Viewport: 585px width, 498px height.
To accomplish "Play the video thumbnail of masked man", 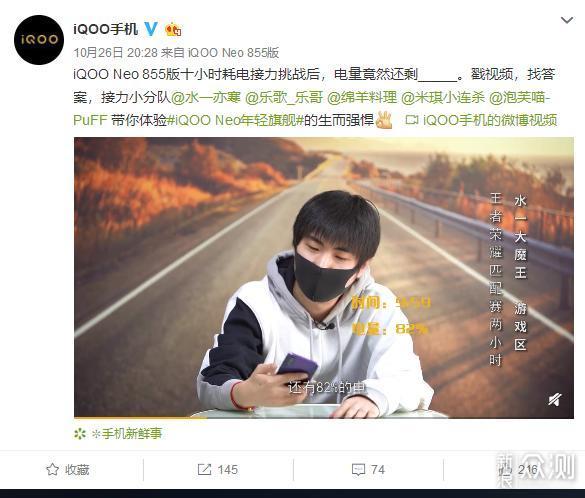I will tap(324, 278).
